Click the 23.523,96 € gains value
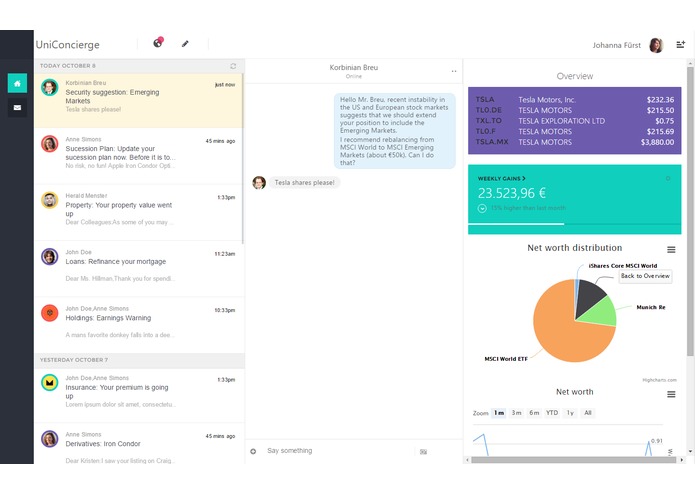The width and height of the screenshot is (695, 494). [x=512, y=193]
